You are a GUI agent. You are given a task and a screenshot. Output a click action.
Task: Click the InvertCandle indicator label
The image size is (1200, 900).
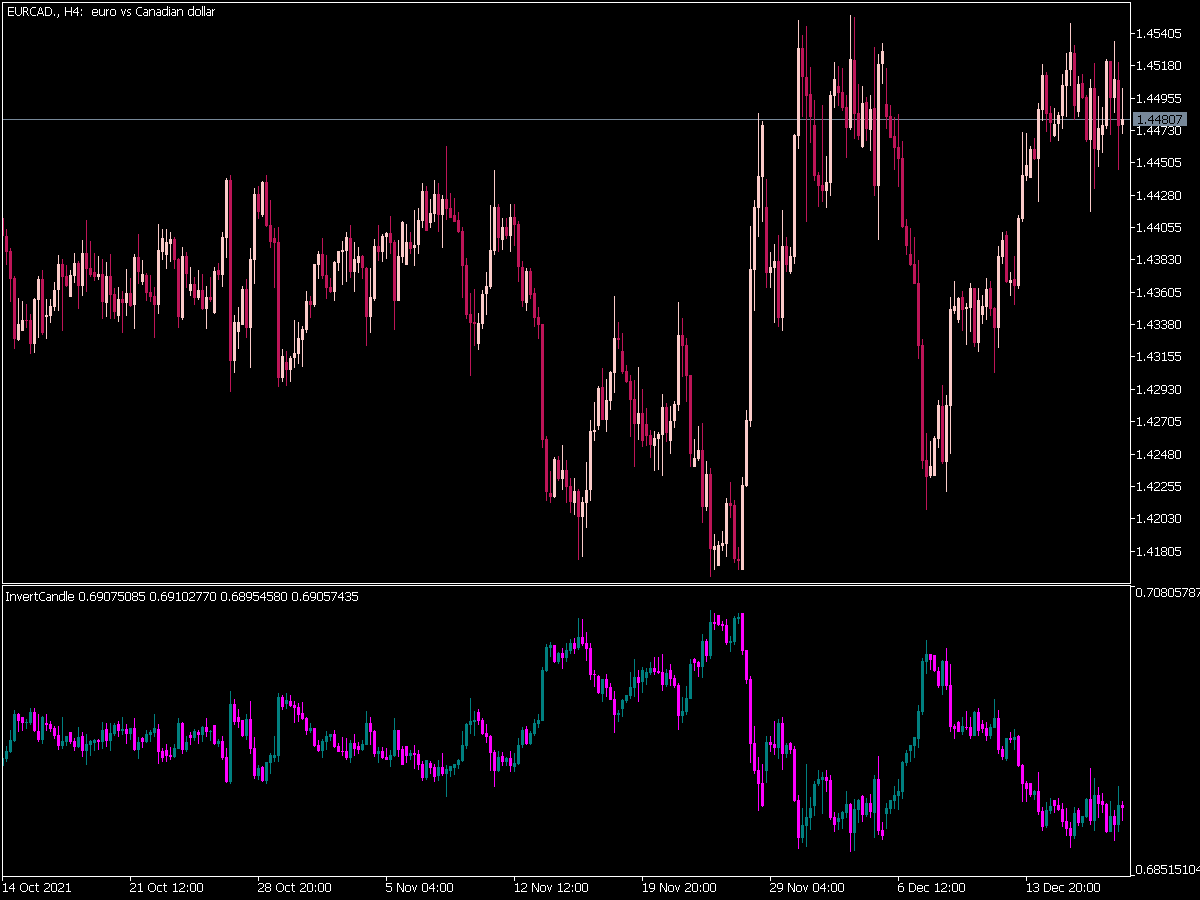(182, 597)
